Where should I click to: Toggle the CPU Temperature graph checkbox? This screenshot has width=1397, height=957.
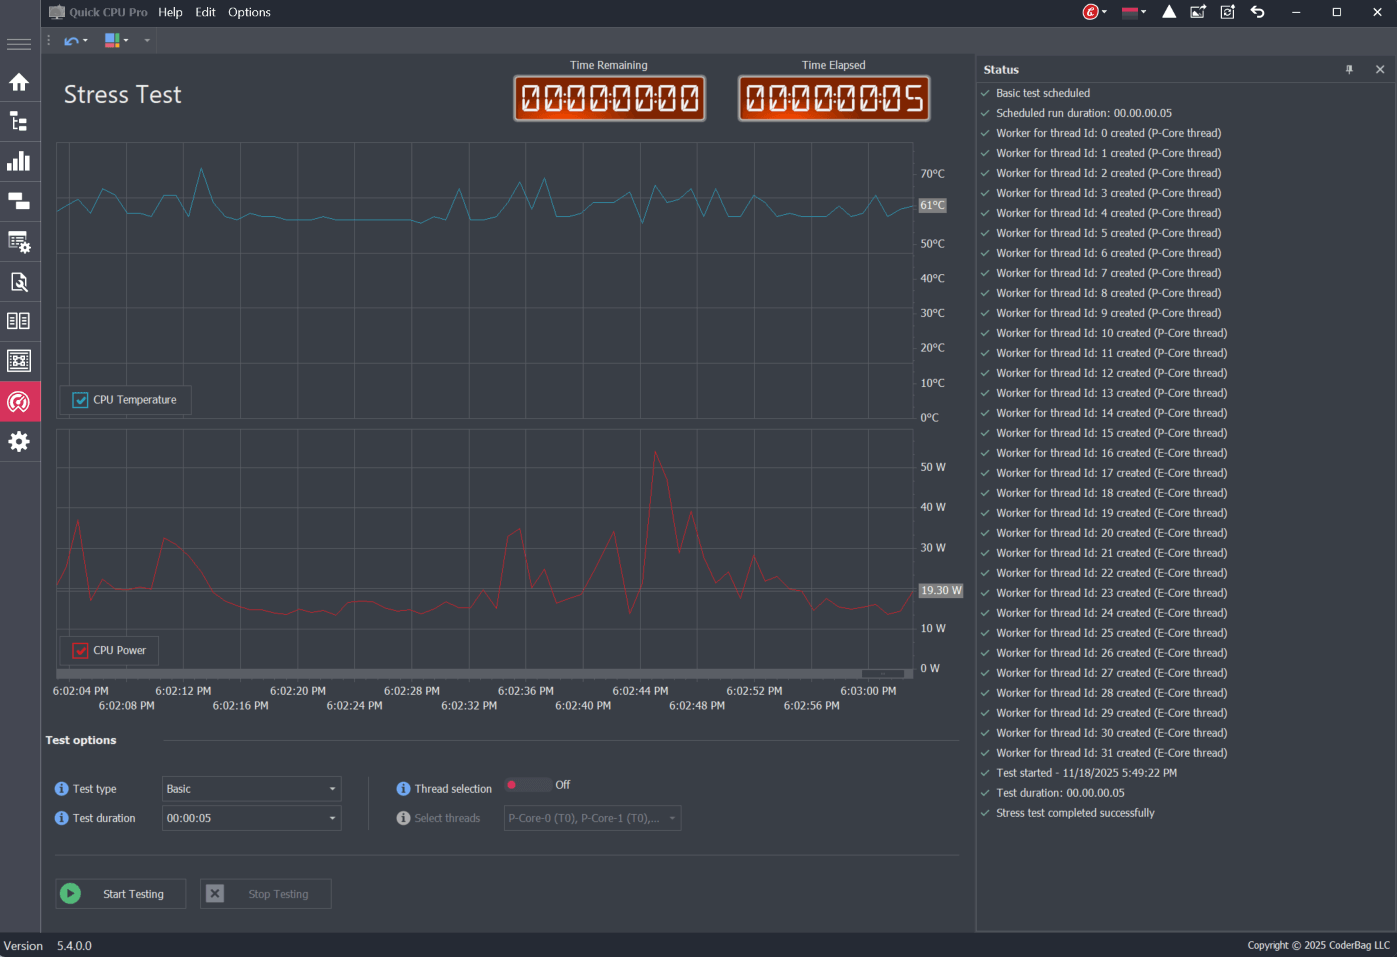[x=80, y=399]
